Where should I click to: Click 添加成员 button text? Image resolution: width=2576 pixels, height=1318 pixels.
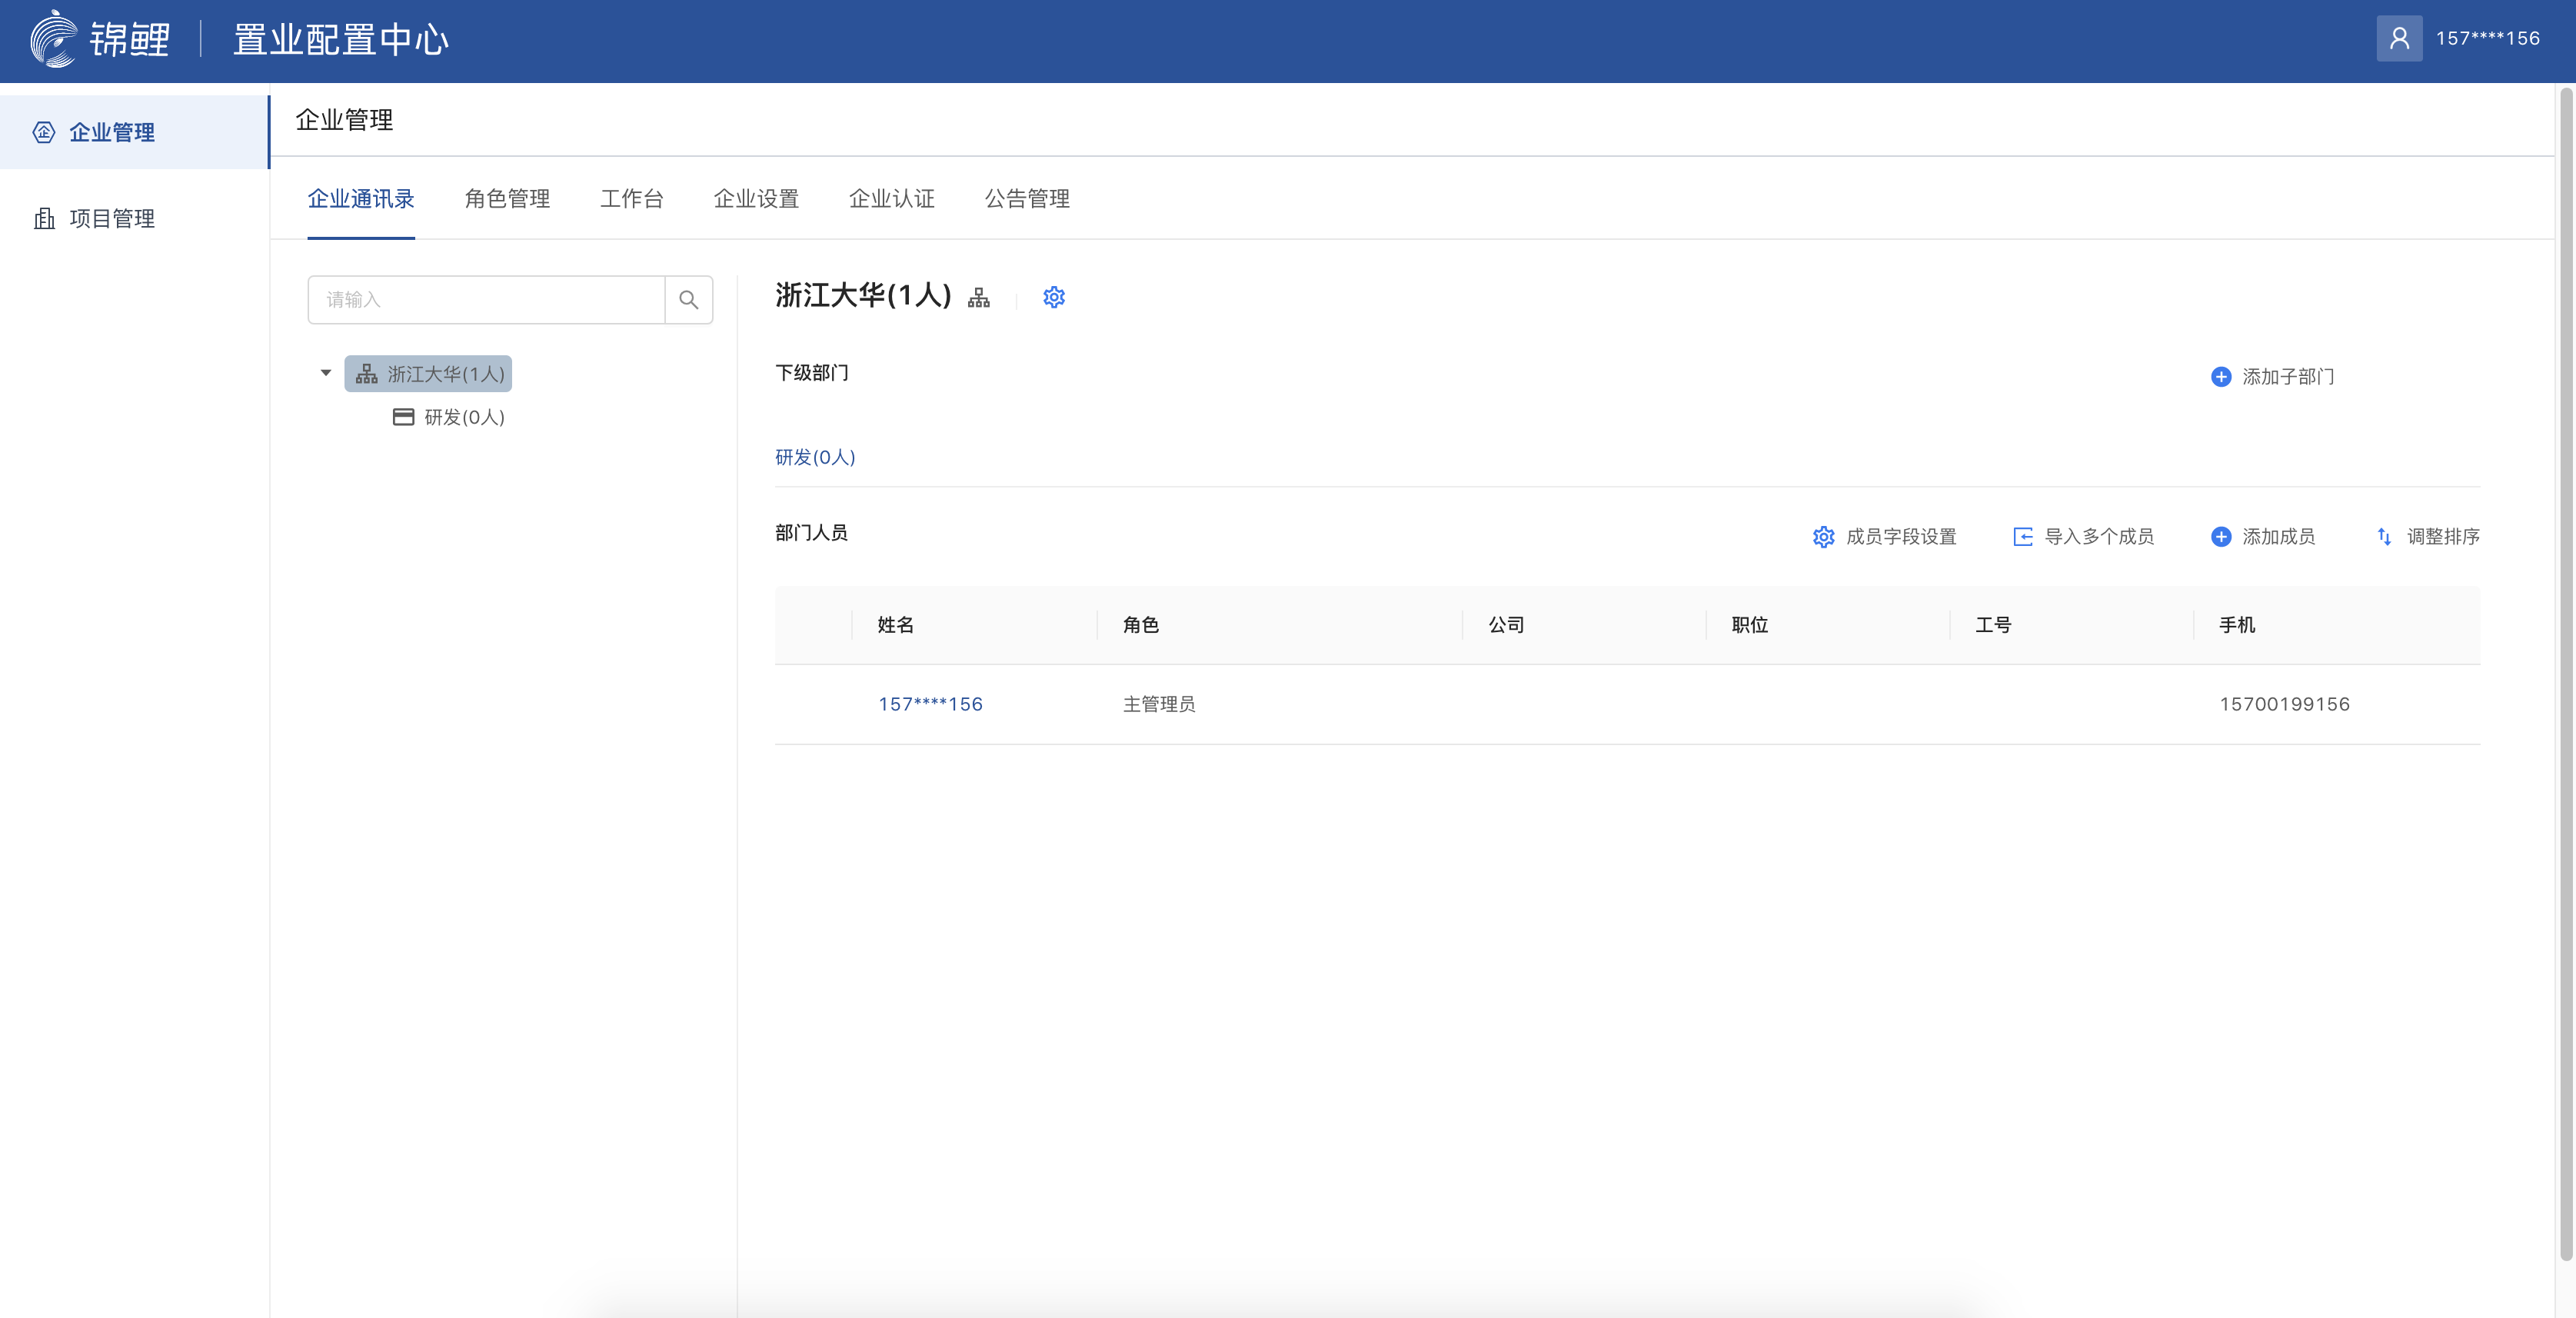click(2278, 537)
